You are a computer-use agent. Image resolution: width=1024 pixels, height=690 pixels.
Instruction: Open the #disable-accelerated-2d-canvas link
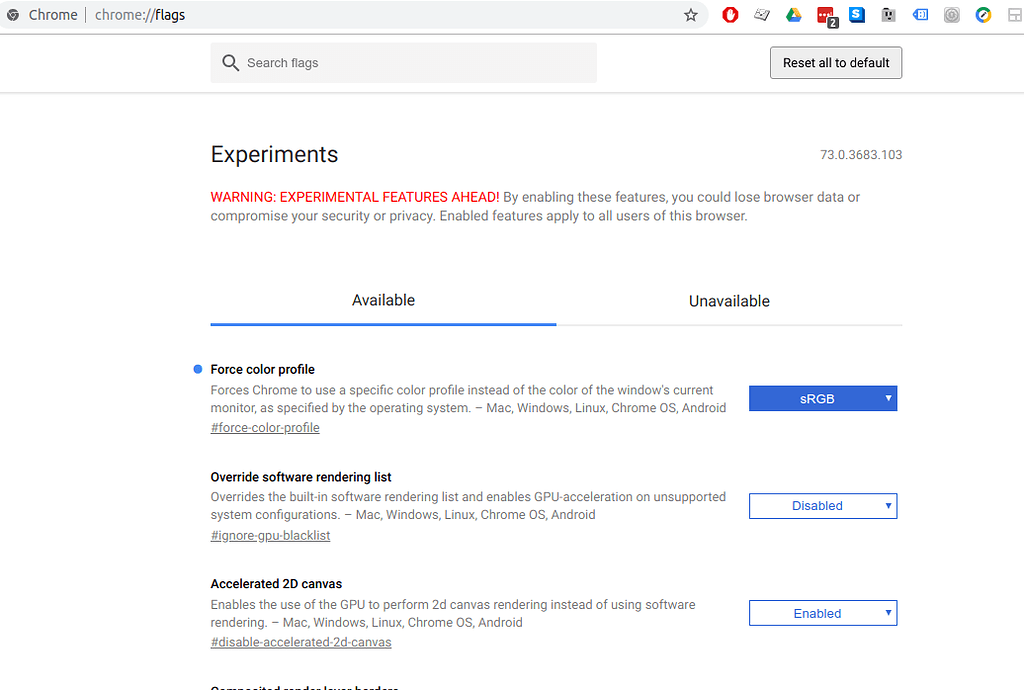point(301,642)
